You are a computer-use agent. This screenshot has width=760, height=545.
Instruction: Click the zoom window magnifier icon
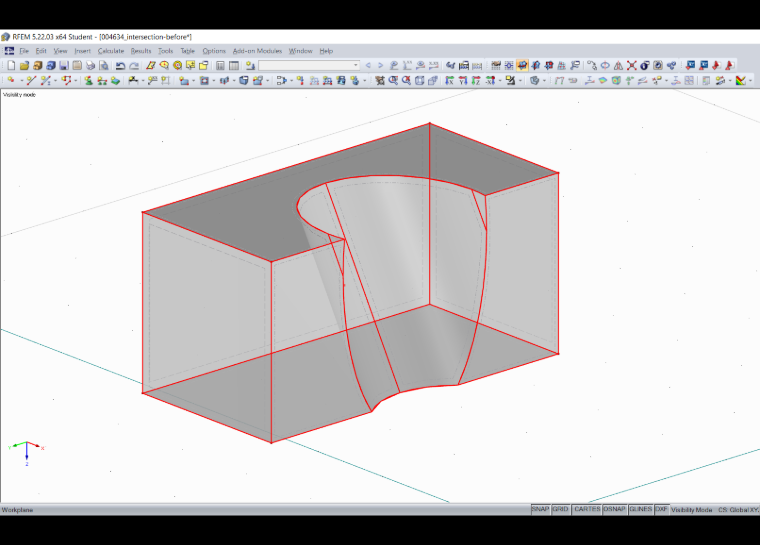click(393, 80)
